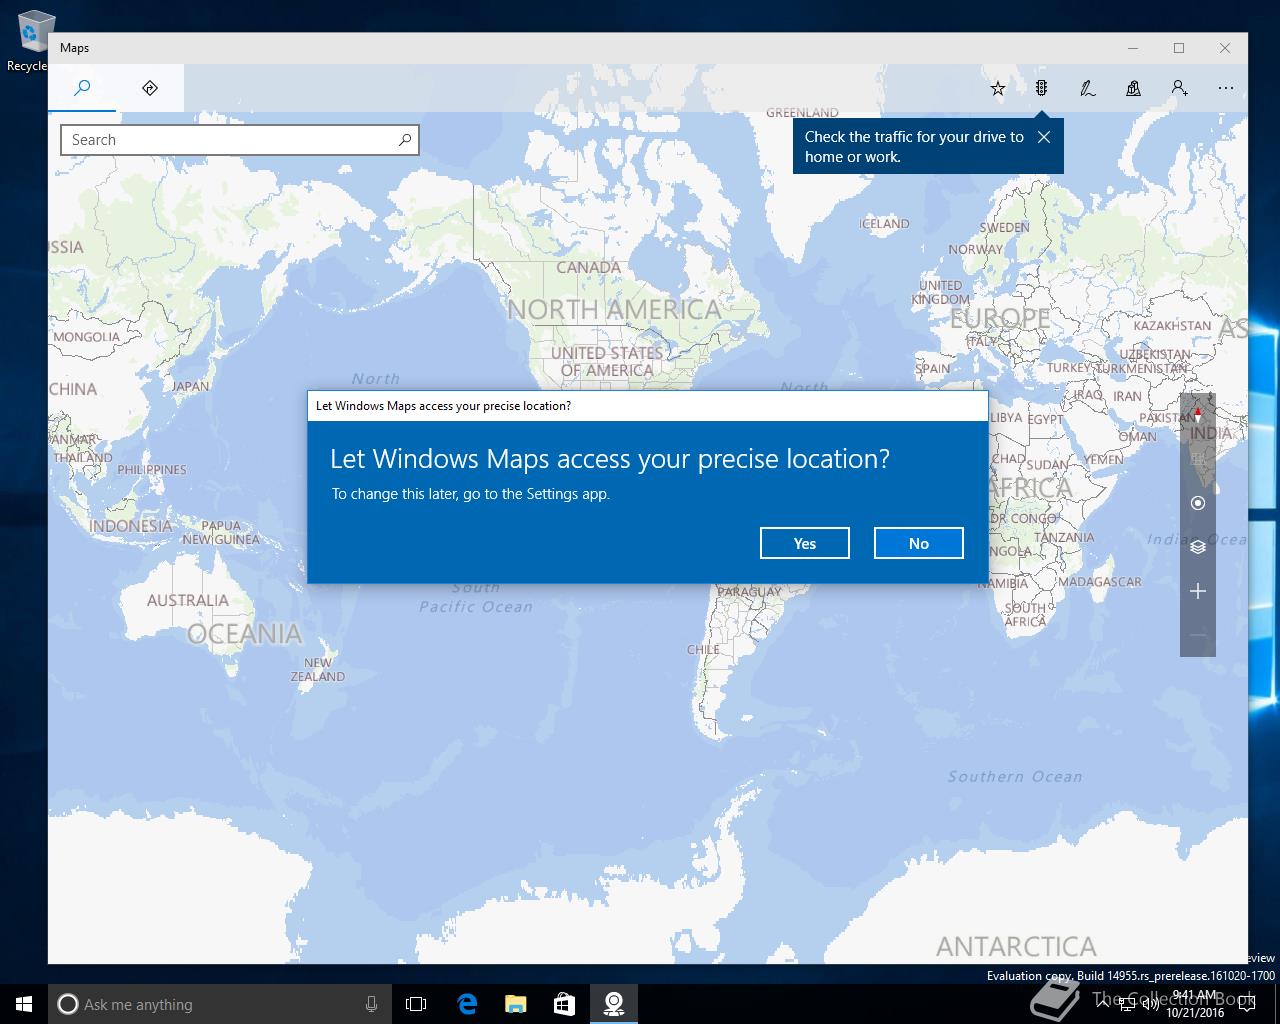Click the MONGOLIA map label
Viewport: 1280px width, 1024px height.
click(86, 337)
